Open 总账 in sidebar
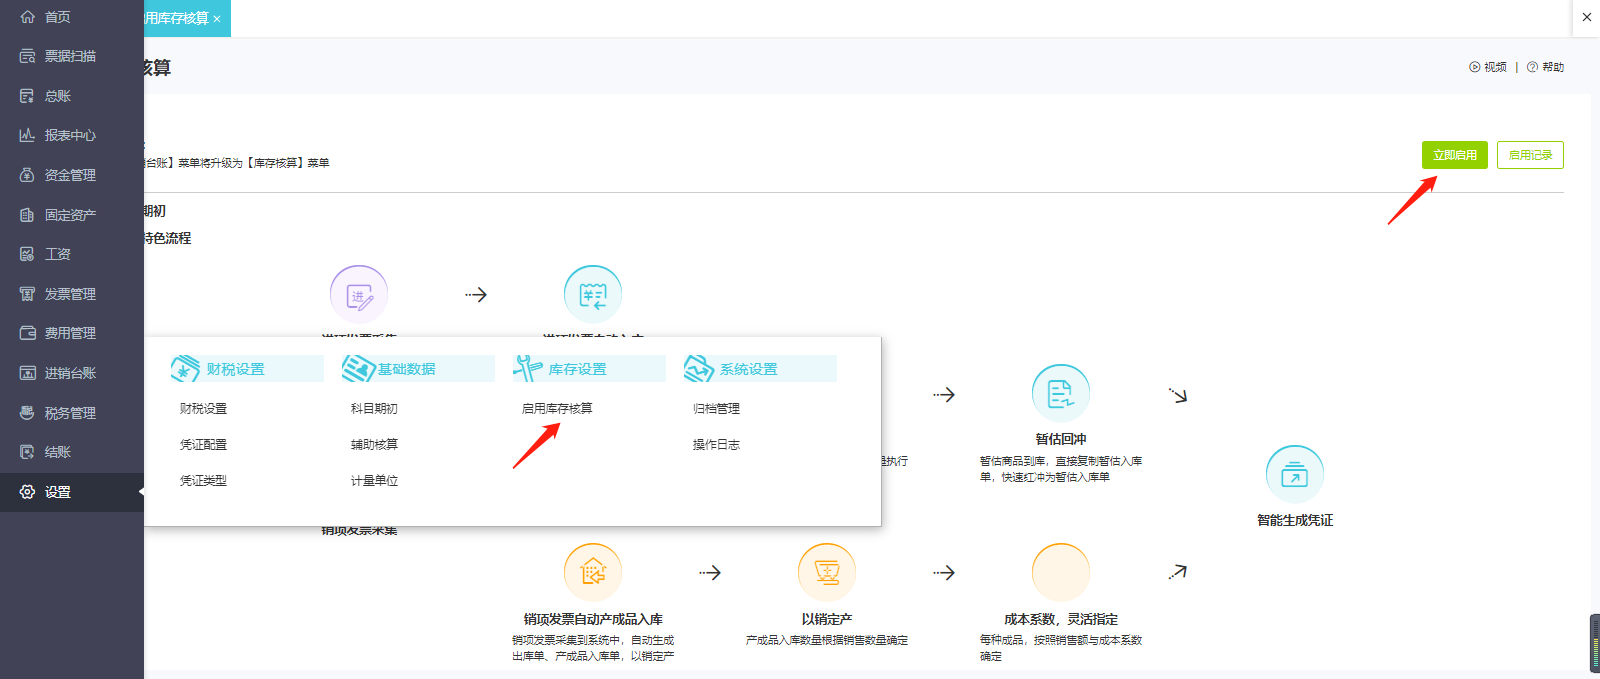Screen dimensions: 1600x679 (72, 96)
